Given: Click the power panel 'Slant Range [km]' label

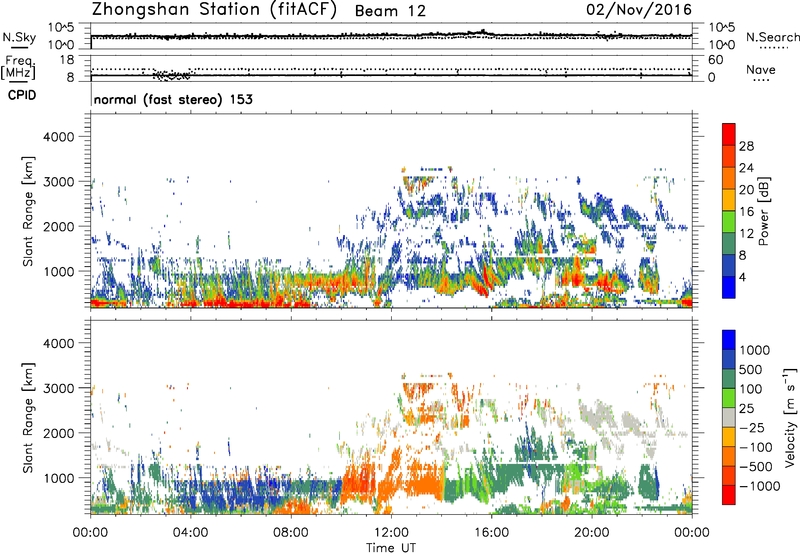Looking at the screenshot, I should 28,211.
